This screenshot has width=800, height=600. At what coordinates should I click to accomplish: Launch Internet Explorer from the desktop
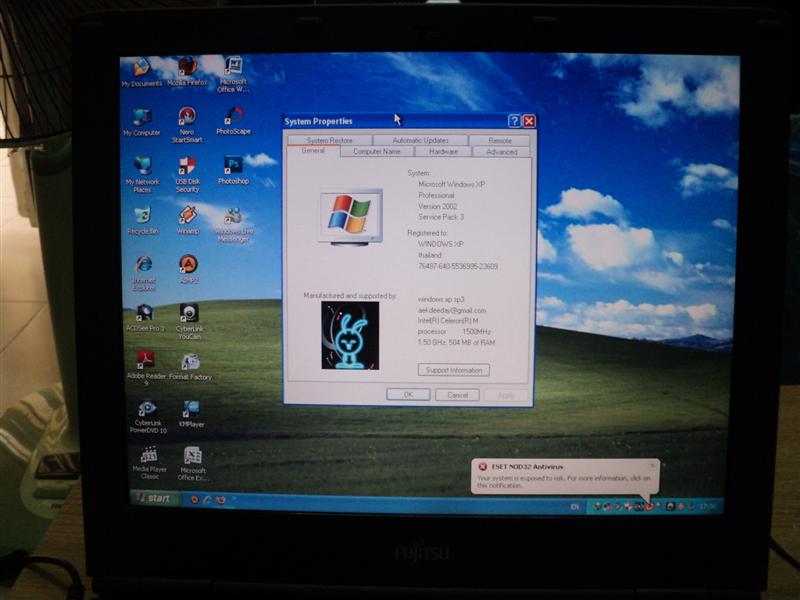click(x=144, y=273)
